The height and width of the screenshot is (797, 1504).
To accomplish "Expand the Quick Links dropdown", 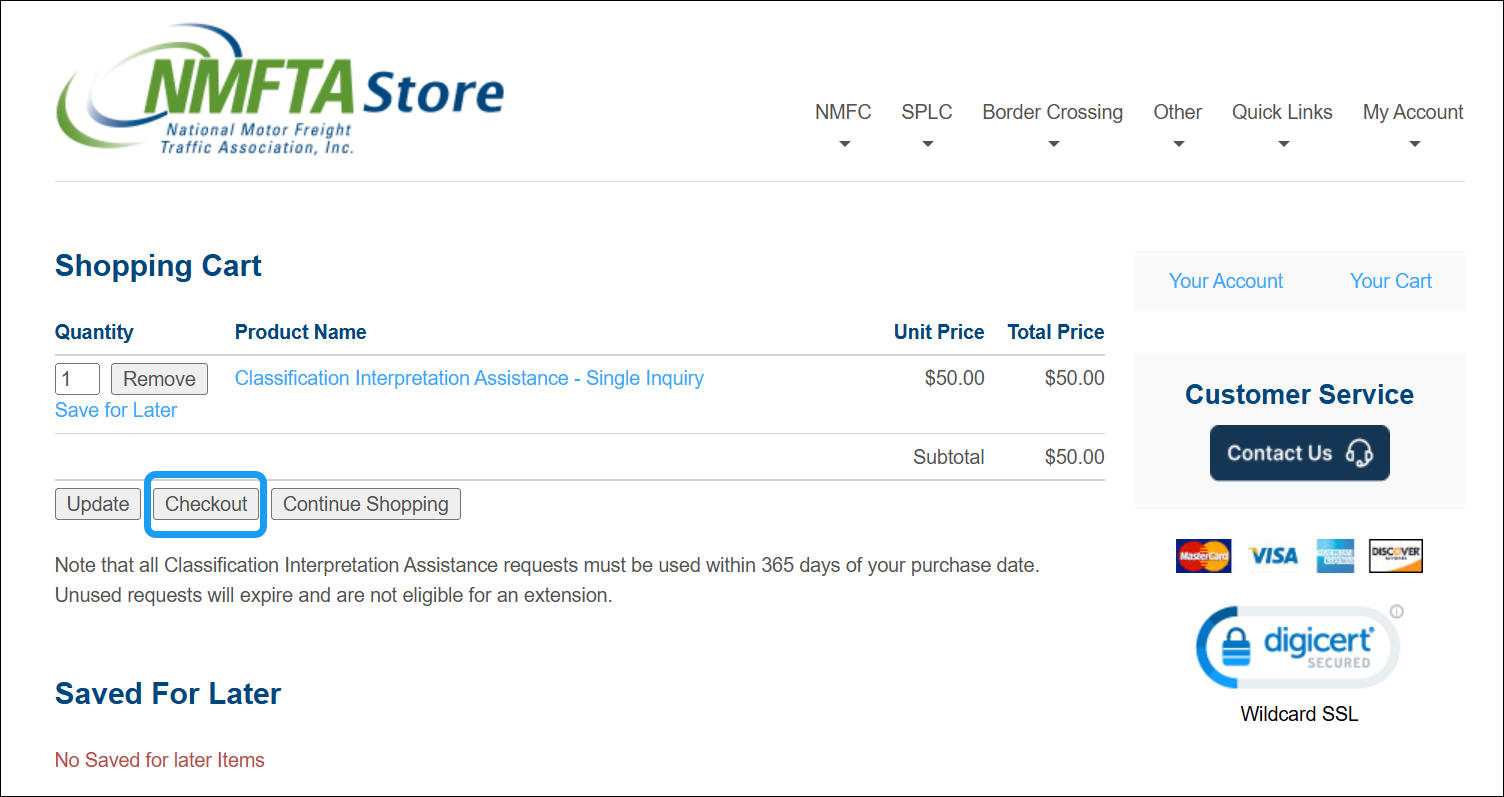I will (x=1282, y=112).
